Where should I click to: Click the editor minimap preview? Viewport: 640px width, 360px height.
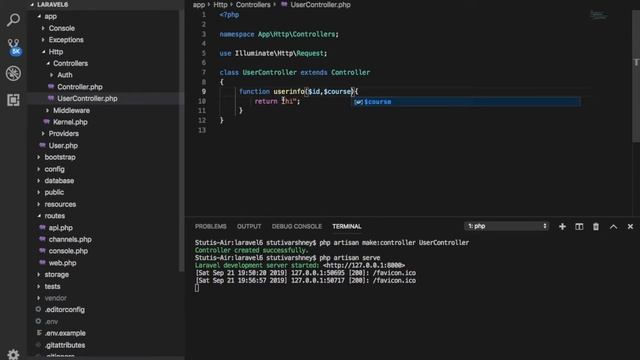598,15
